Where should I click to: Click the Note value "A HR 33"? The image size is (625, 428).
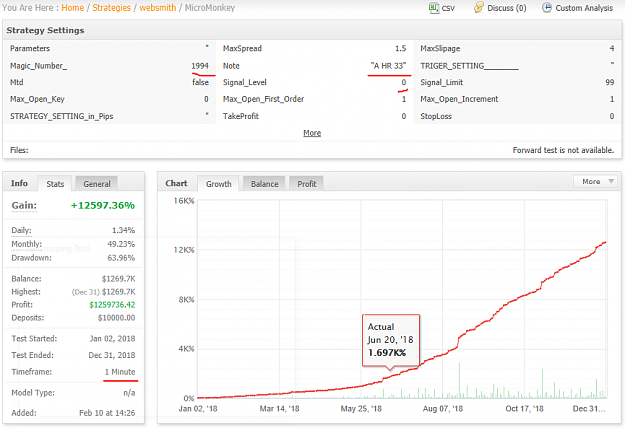(x=388, y=66)
